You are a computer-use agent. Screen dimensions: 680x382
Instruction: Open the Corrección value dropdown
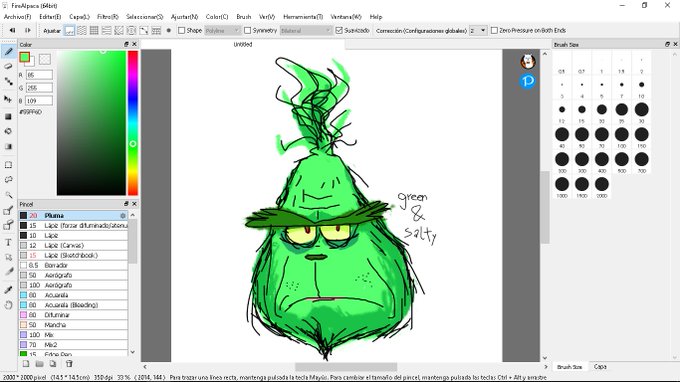point(478,30)
